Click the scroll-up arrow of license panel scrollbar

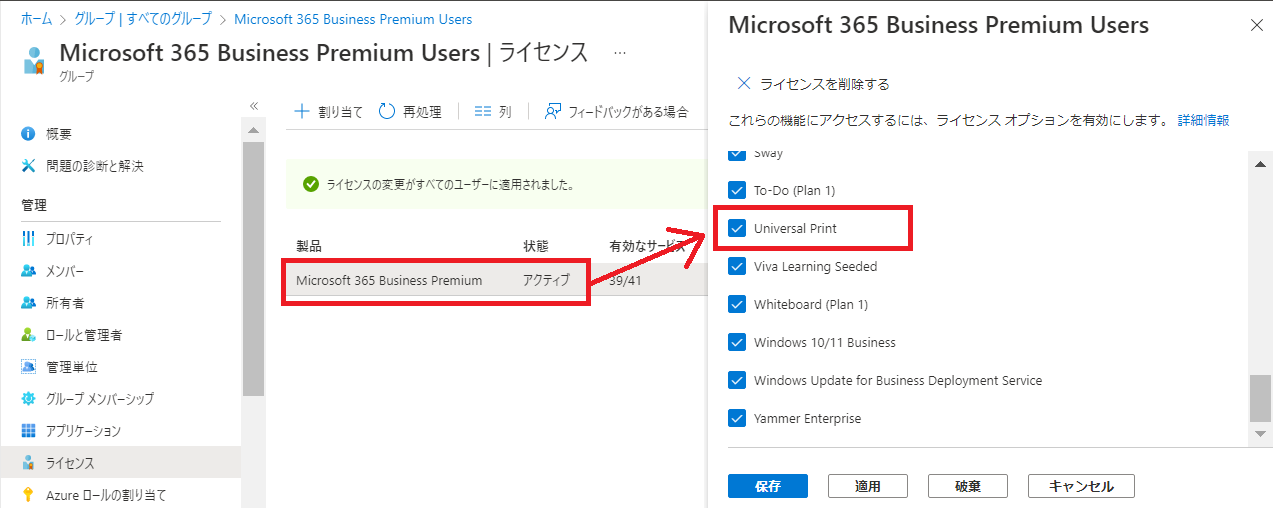[1260, 163]
